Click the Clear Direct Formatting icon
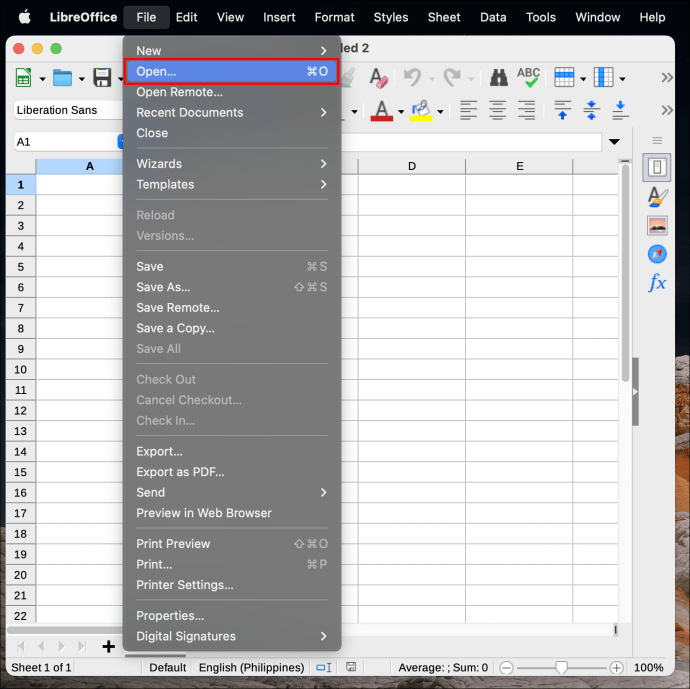Viewport: 690px width, 689px height. [x=378, y=78]
